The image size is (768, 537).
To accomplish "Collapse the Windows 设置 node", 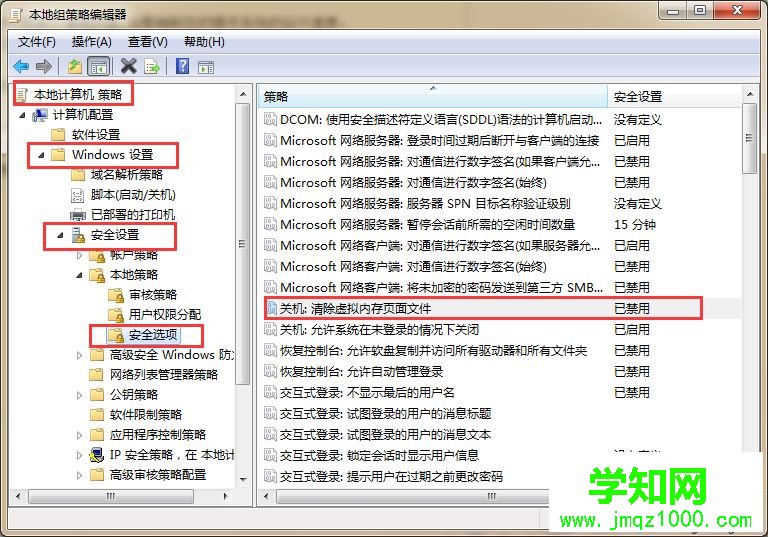I will click(42, 155).
